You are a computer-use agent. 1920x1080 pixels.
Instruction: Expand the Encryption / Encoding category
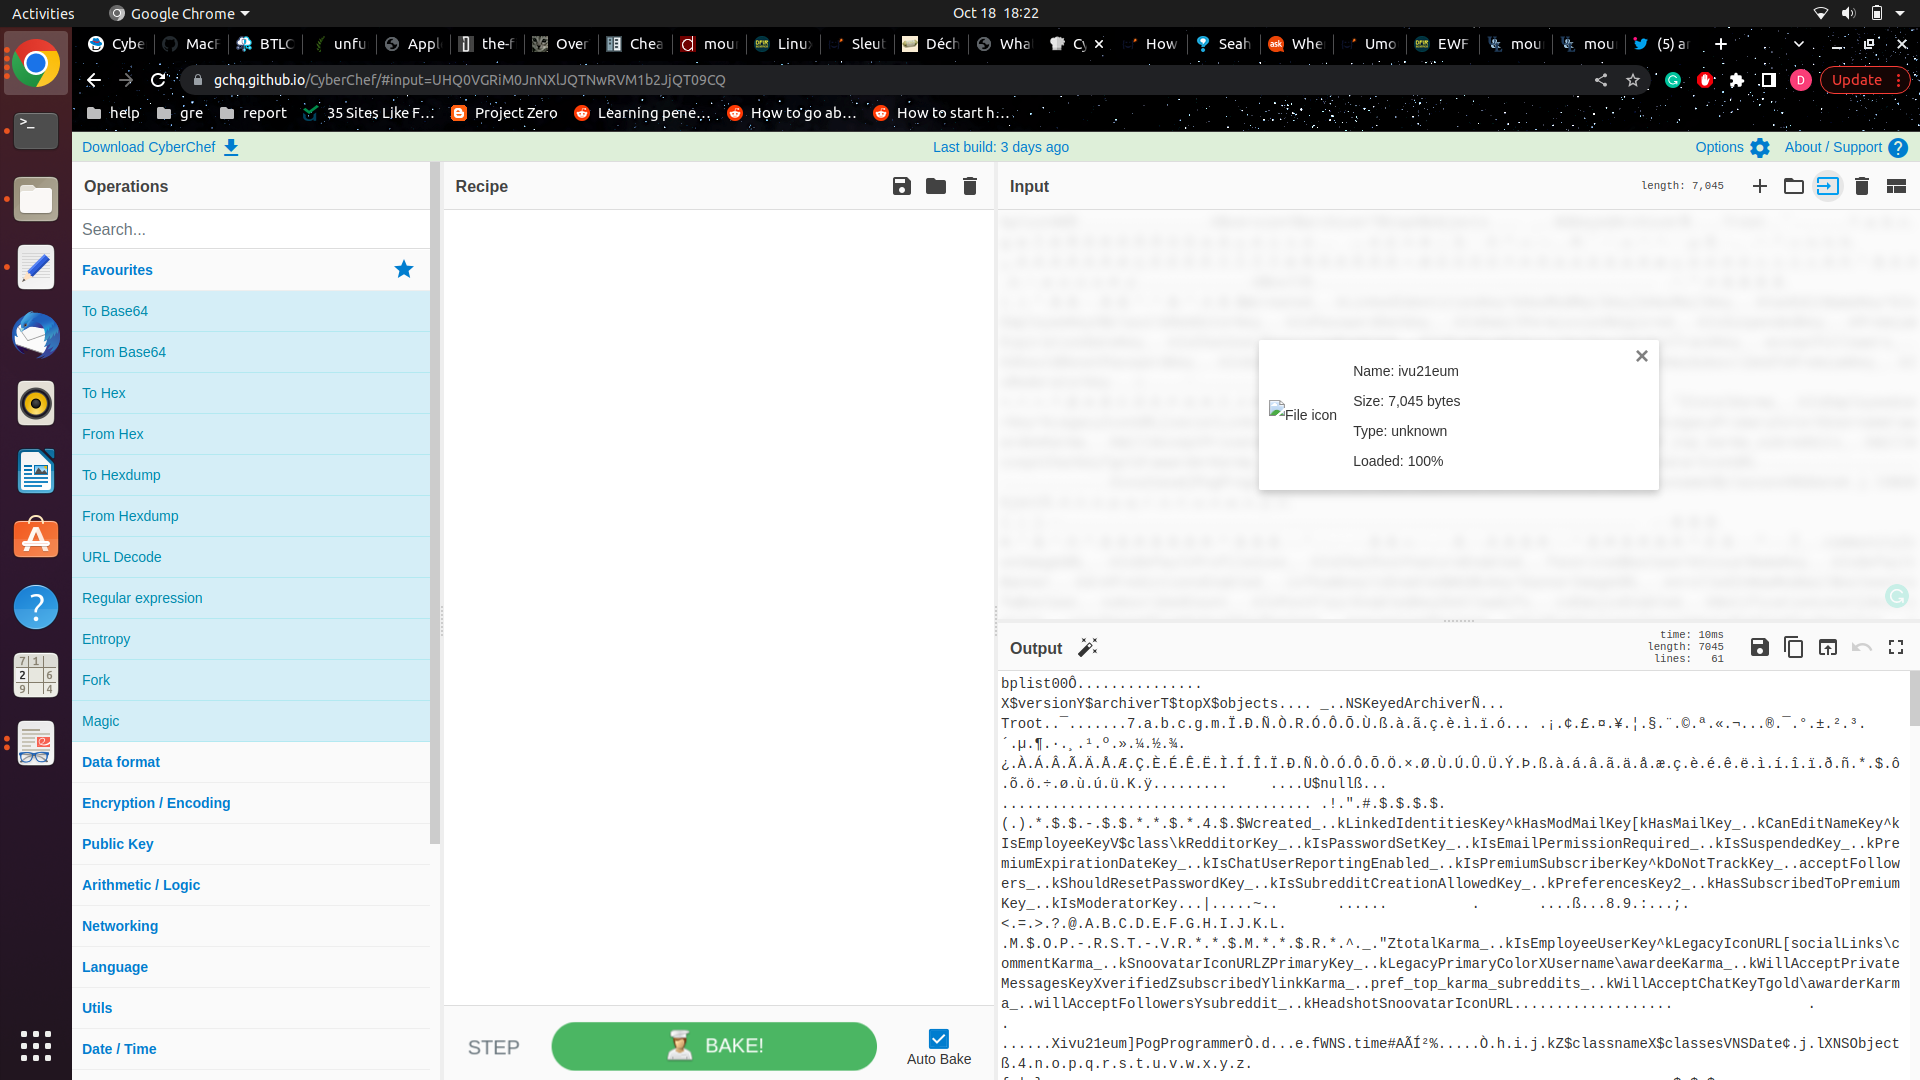click(x=156, y=803)
